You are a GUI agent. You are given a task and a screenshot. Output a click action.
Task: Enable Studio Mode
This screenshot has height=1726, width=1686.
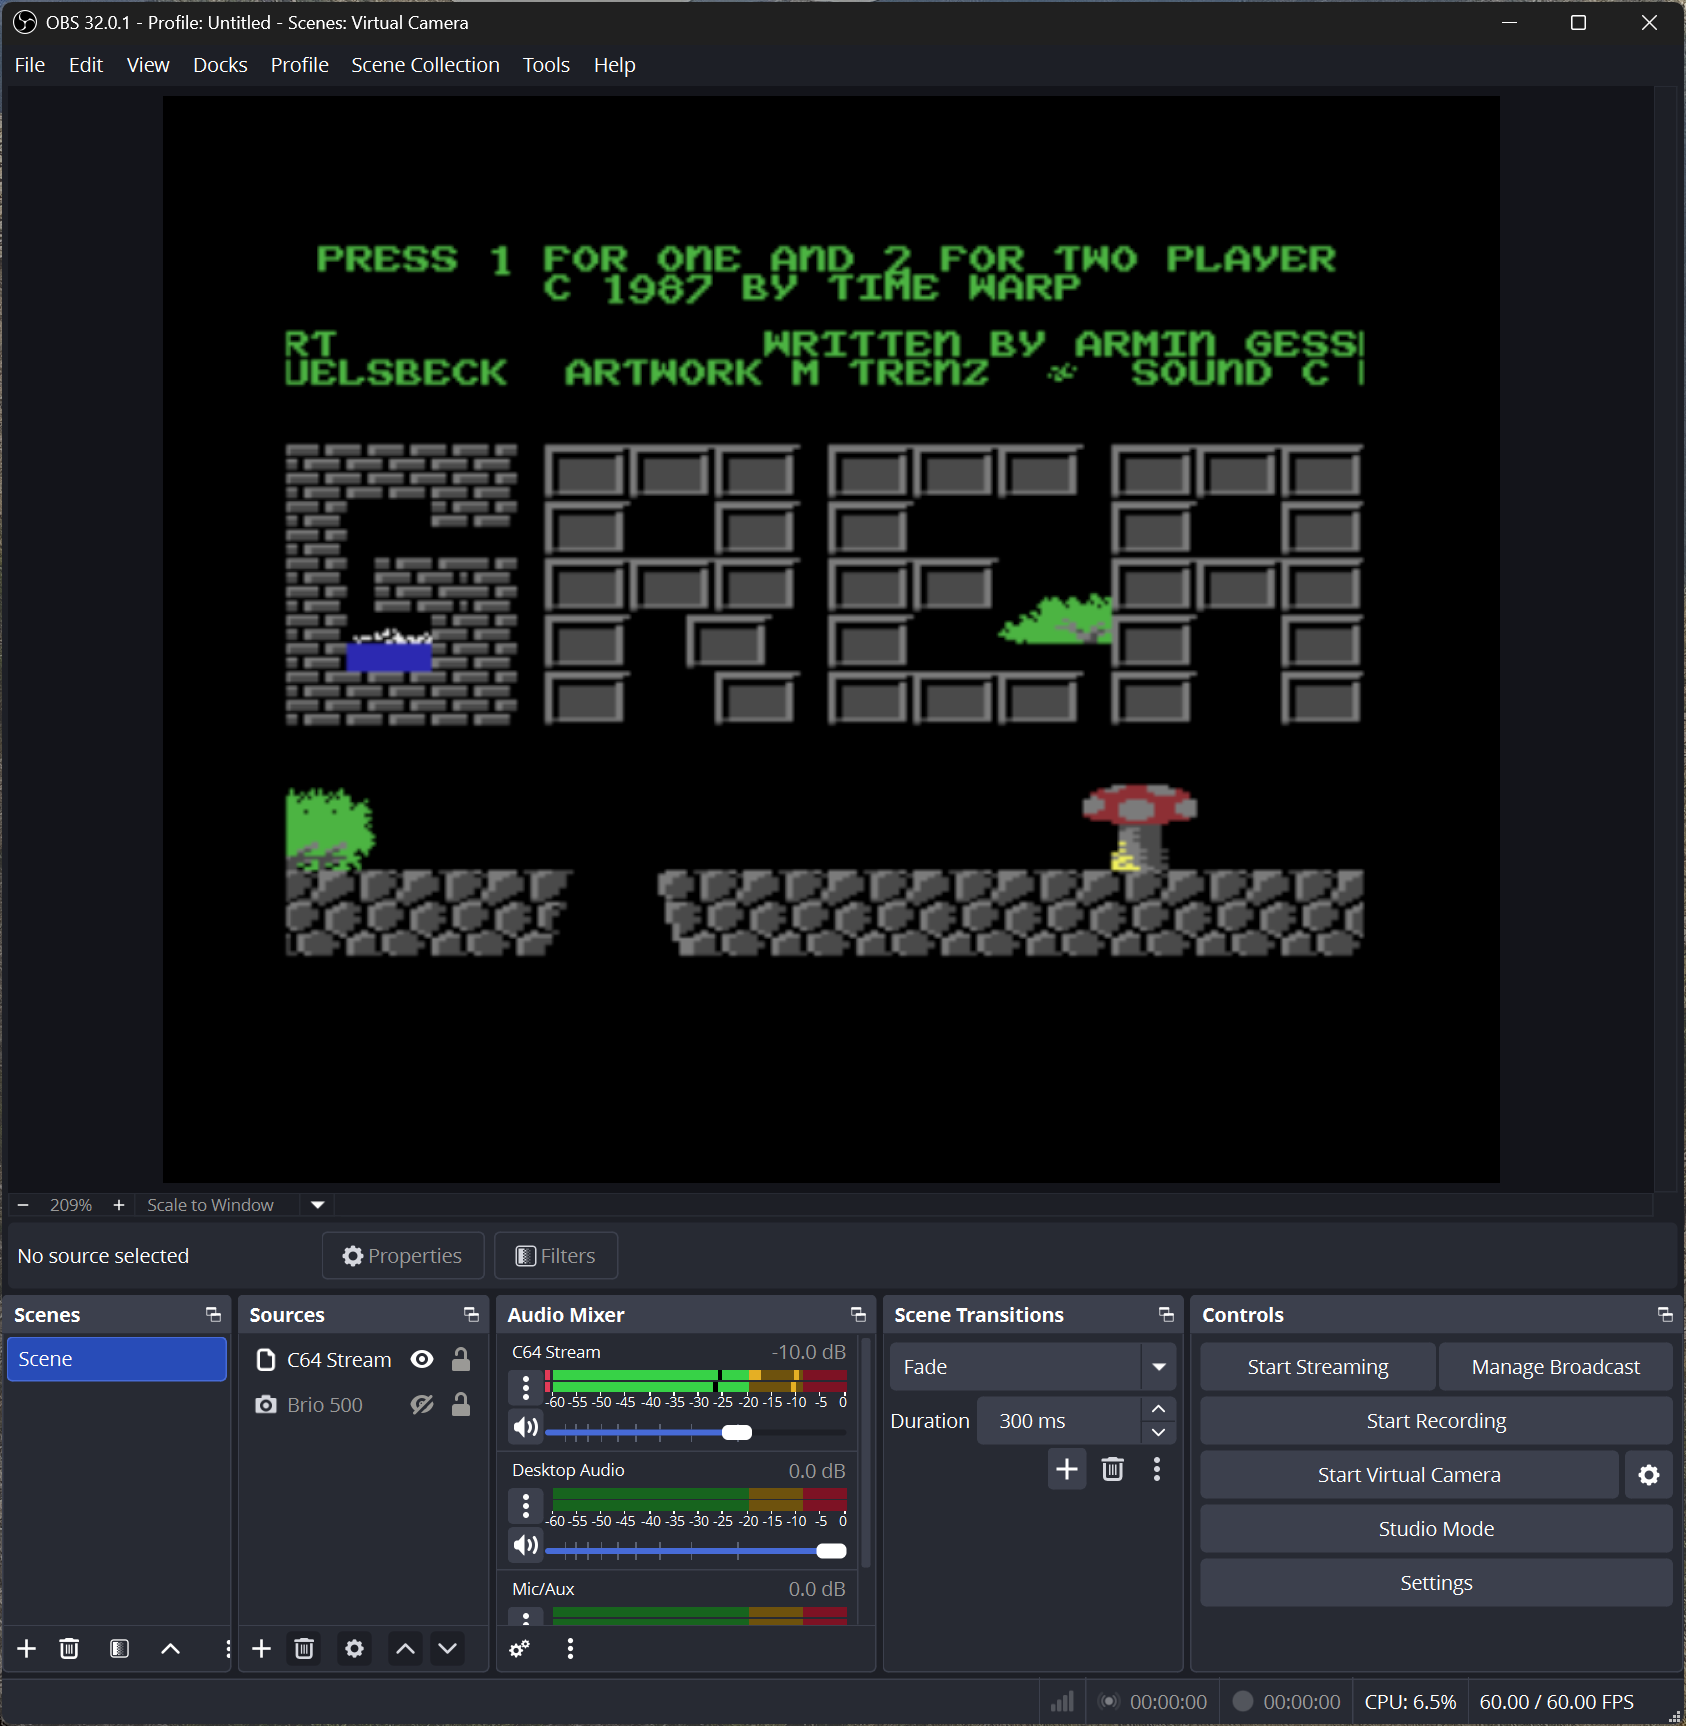[1435, 1528]
